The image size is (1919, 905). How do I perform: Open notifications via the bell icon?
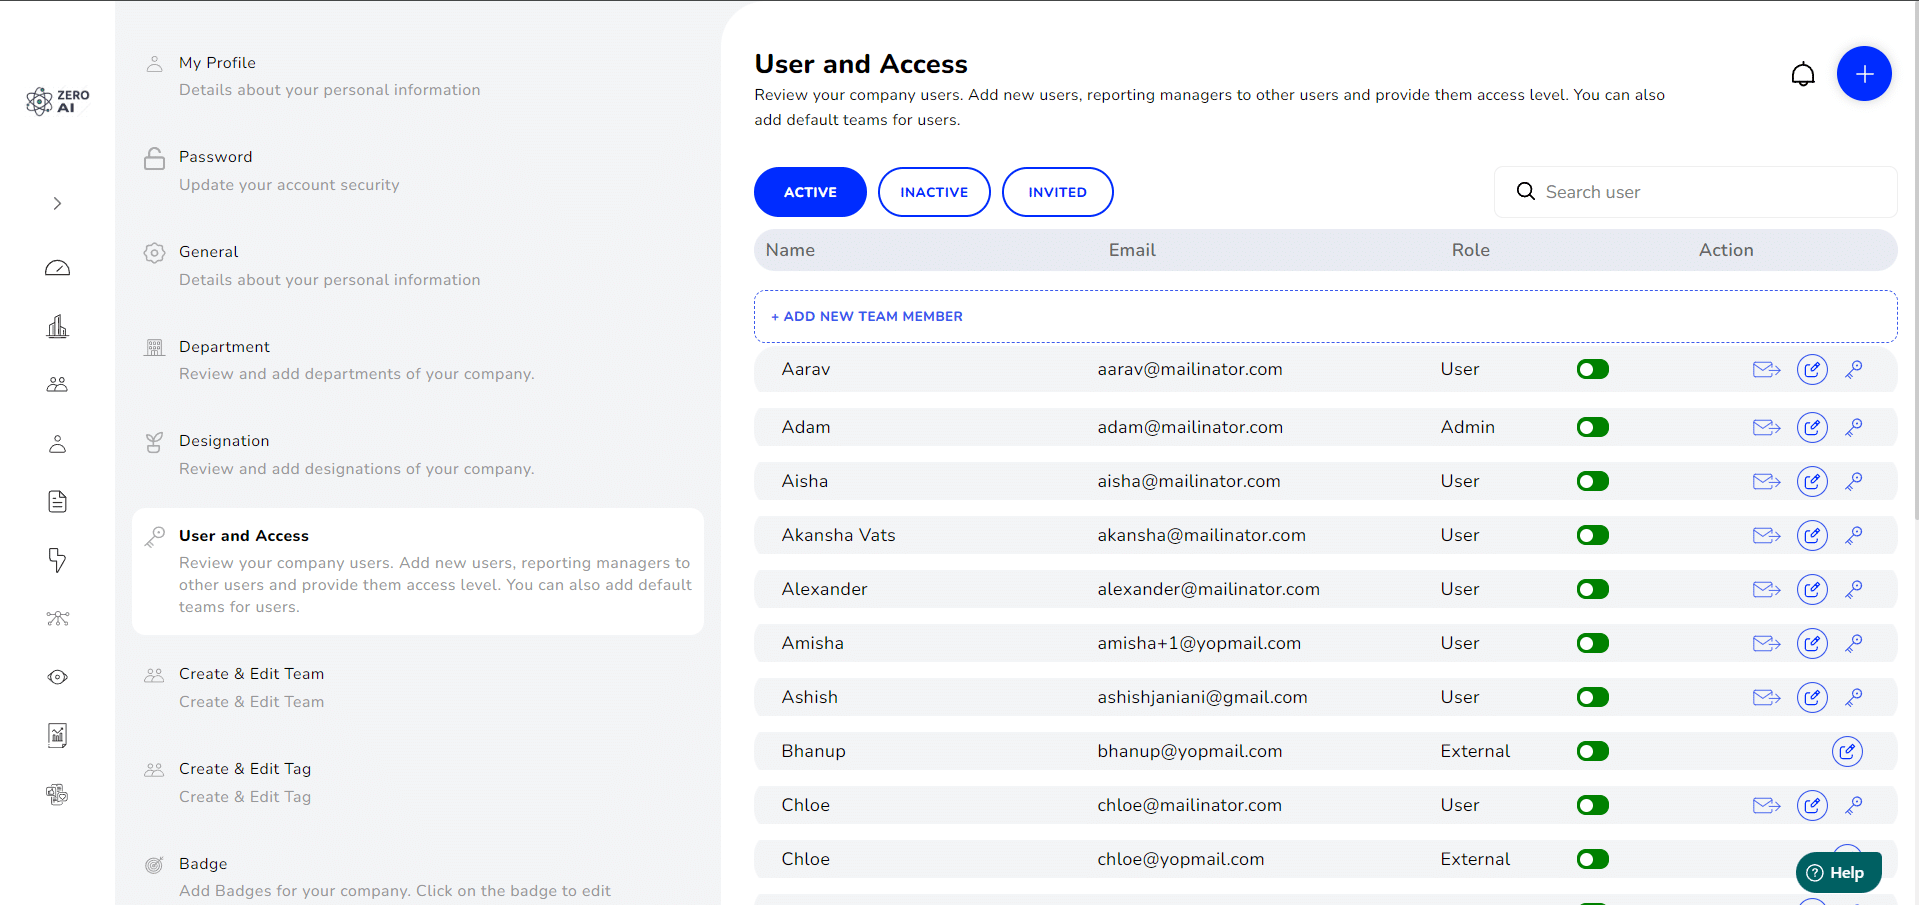coord(1803,74)
